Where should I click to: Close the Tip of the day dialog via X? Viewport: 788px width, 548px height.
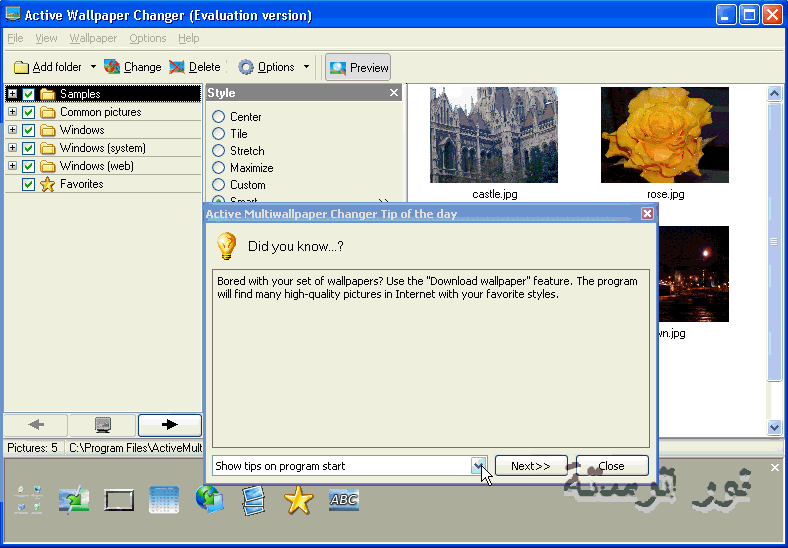(647, 214)
